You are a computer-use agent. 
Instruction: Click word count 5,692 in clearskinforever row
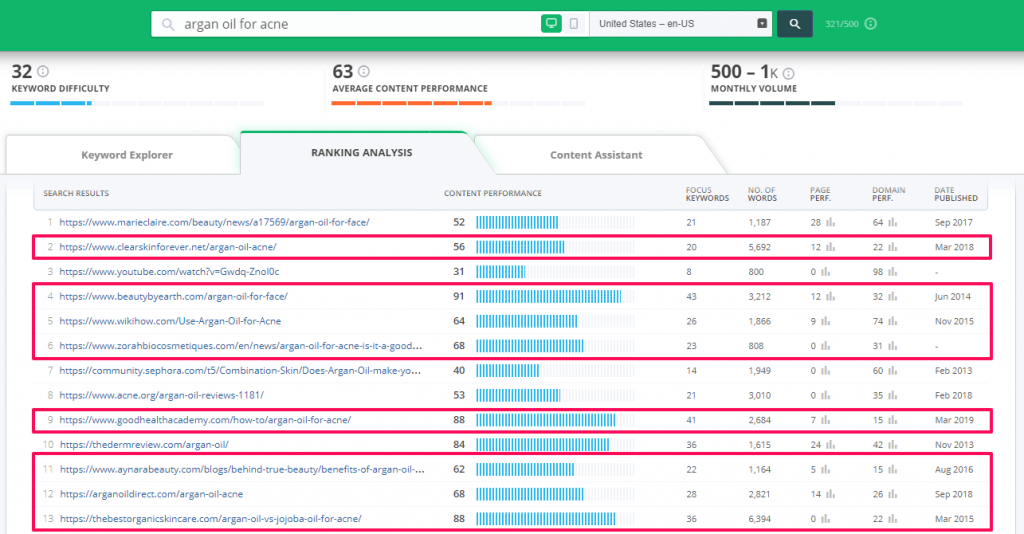coord(760,247)
